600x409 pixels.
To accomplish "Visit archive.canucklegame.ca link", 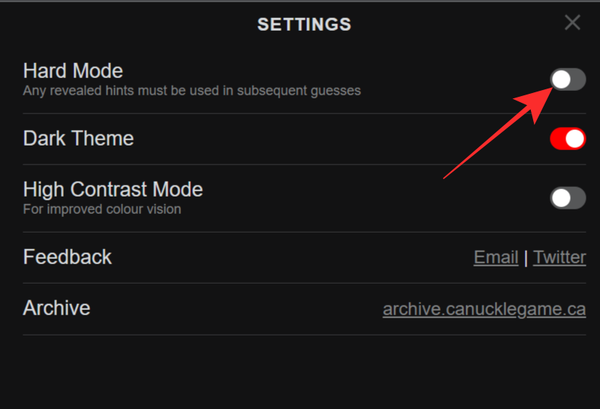I will 484,309.
